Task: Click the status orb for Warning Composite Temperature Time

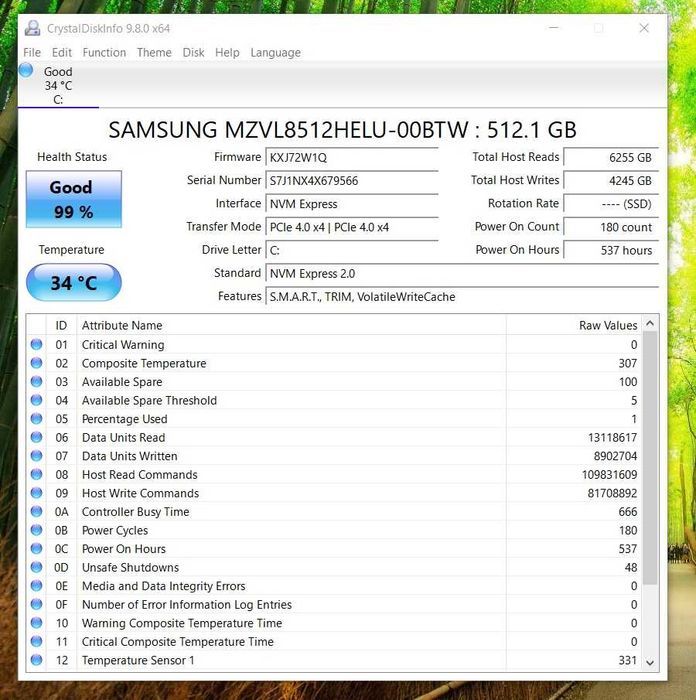Action: coord(37,623)
